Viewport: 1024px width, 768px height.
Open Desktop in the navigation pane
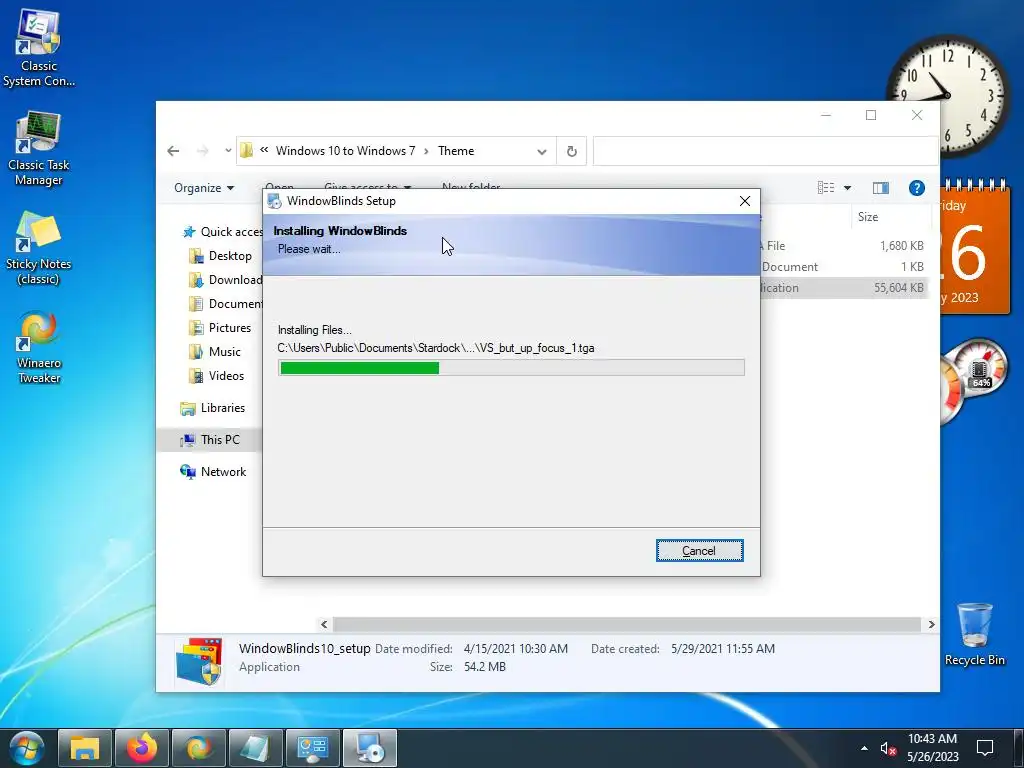click(220, 256)
